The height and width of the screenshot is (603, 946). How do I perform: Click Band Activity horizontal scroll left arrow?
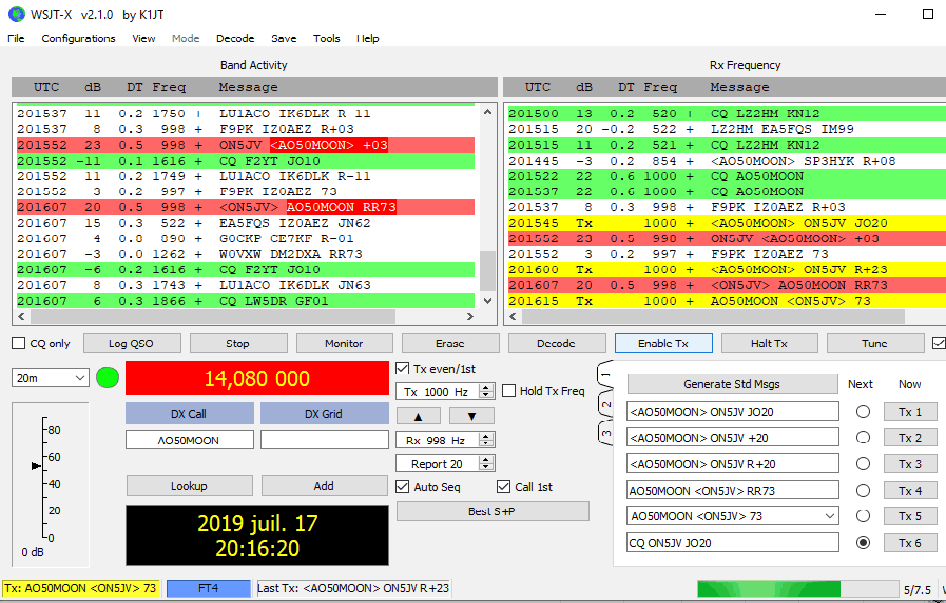coord(22,316)
